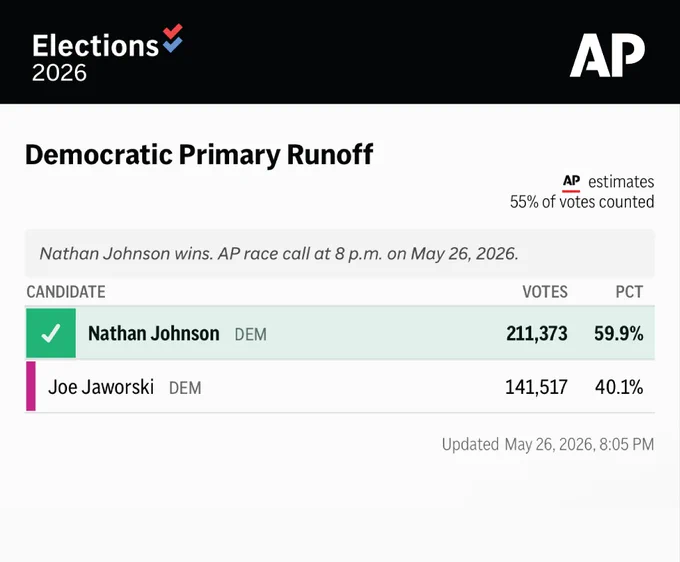Click Nathan Johnson's 211,373 vote count
Screen dimensions: 680x562
[x=537, y=333]
